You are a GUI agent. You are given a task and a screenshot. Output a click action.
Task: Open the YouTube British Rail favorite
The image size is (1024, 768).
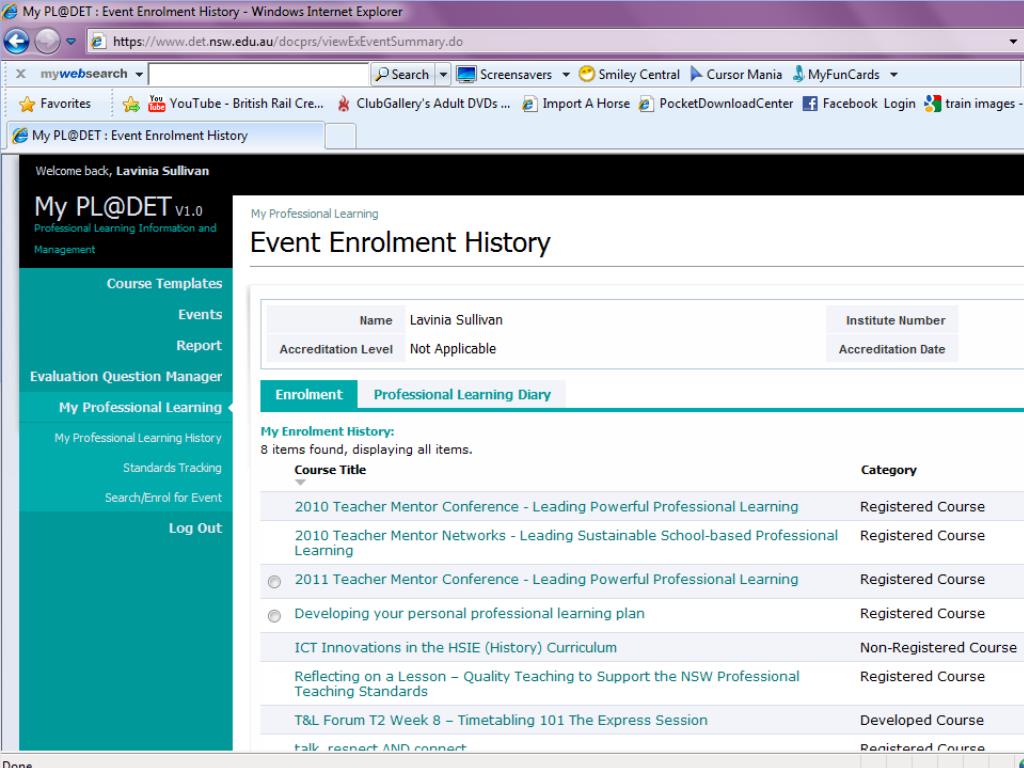tap(236, 104)
